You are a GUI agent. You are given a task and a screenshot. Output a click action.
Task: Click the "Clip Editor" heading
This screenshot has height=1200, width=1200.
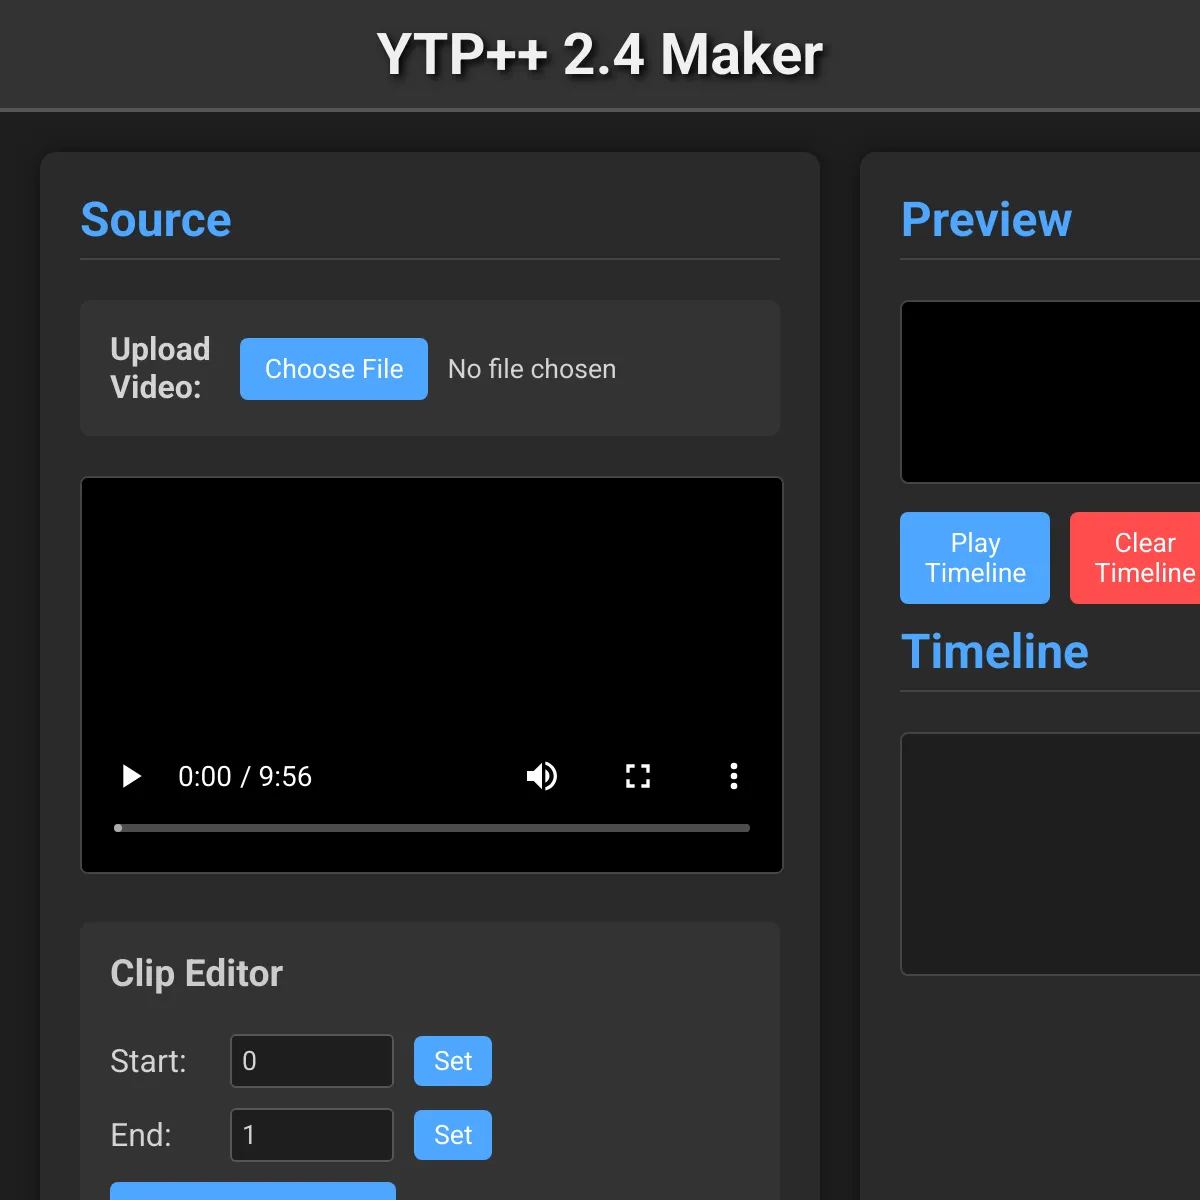197,973
